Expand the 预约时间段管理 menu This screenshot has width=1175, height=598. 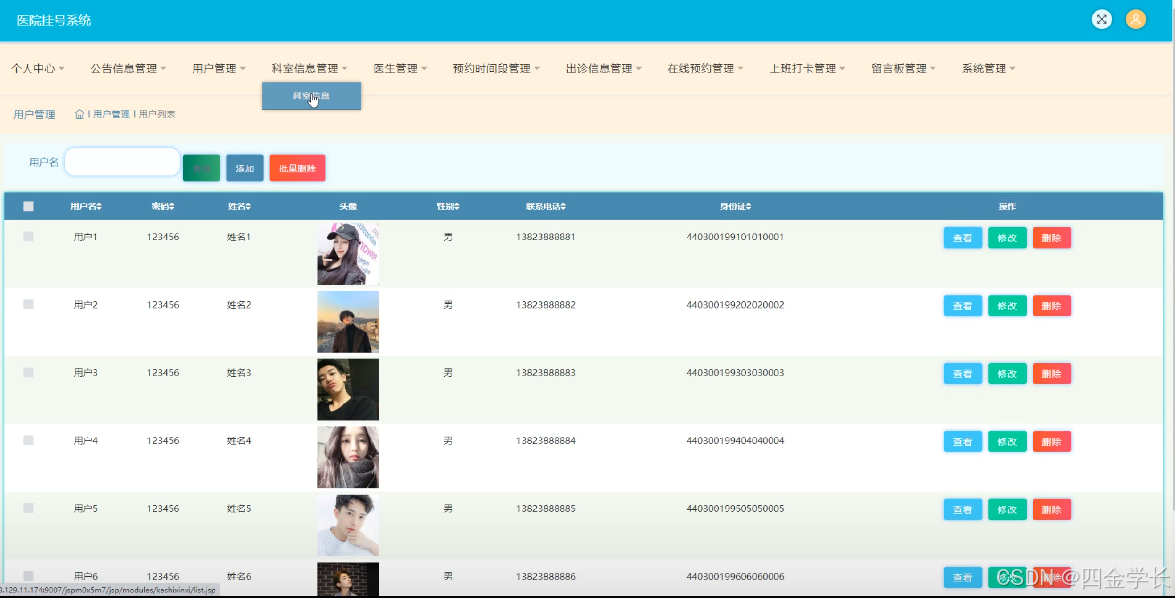496,68
